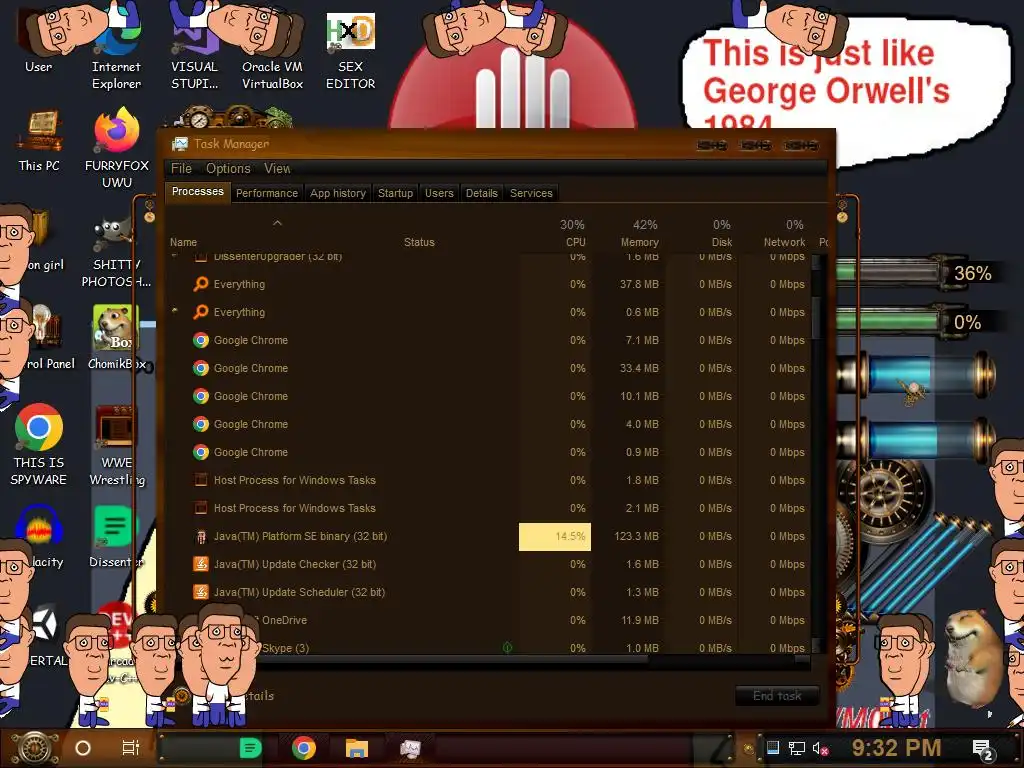Open the File menu in Task Manager

[x=181, y=168]
